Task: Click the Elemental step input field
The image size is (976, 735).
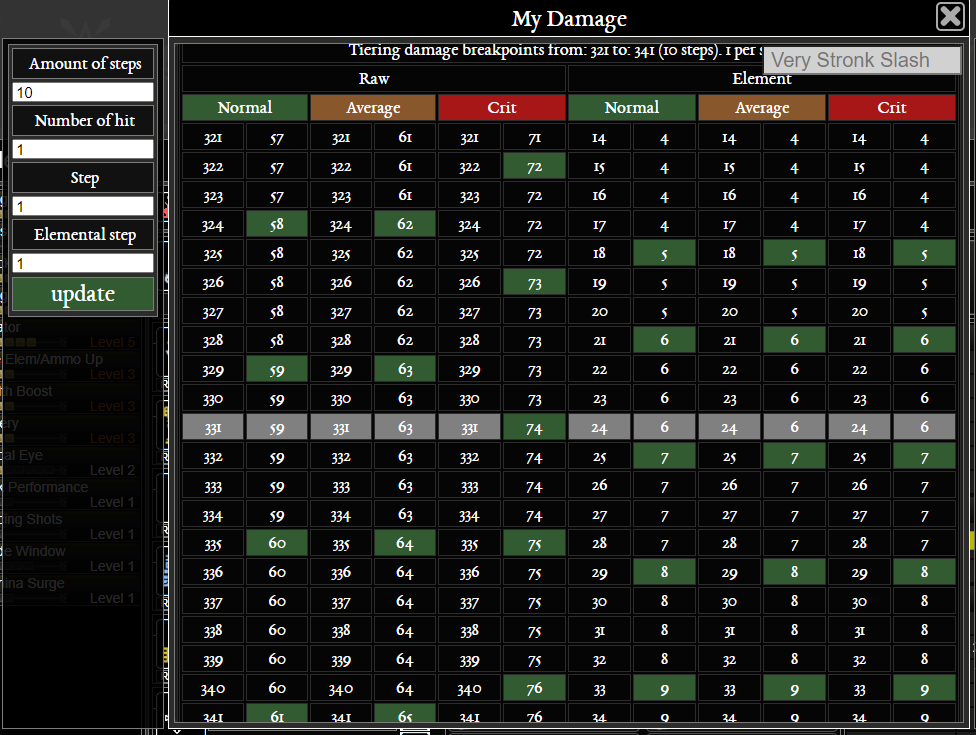Action: pos(83,263)
